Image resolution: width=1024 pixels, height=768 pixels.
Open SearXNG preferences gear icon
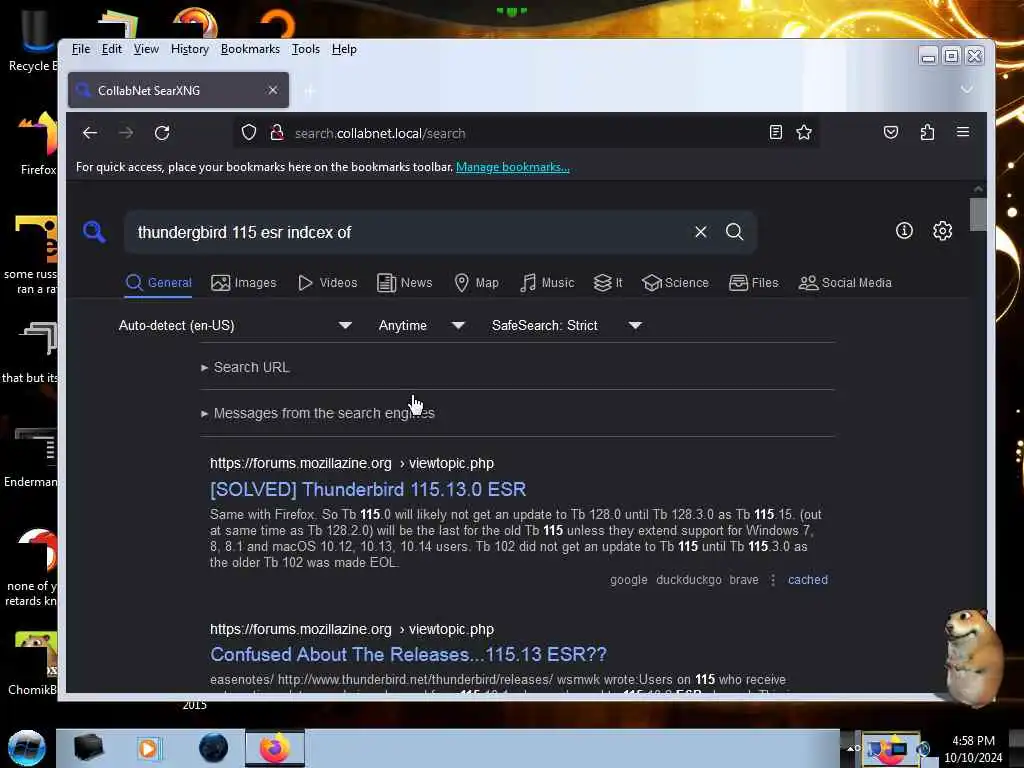942,231
